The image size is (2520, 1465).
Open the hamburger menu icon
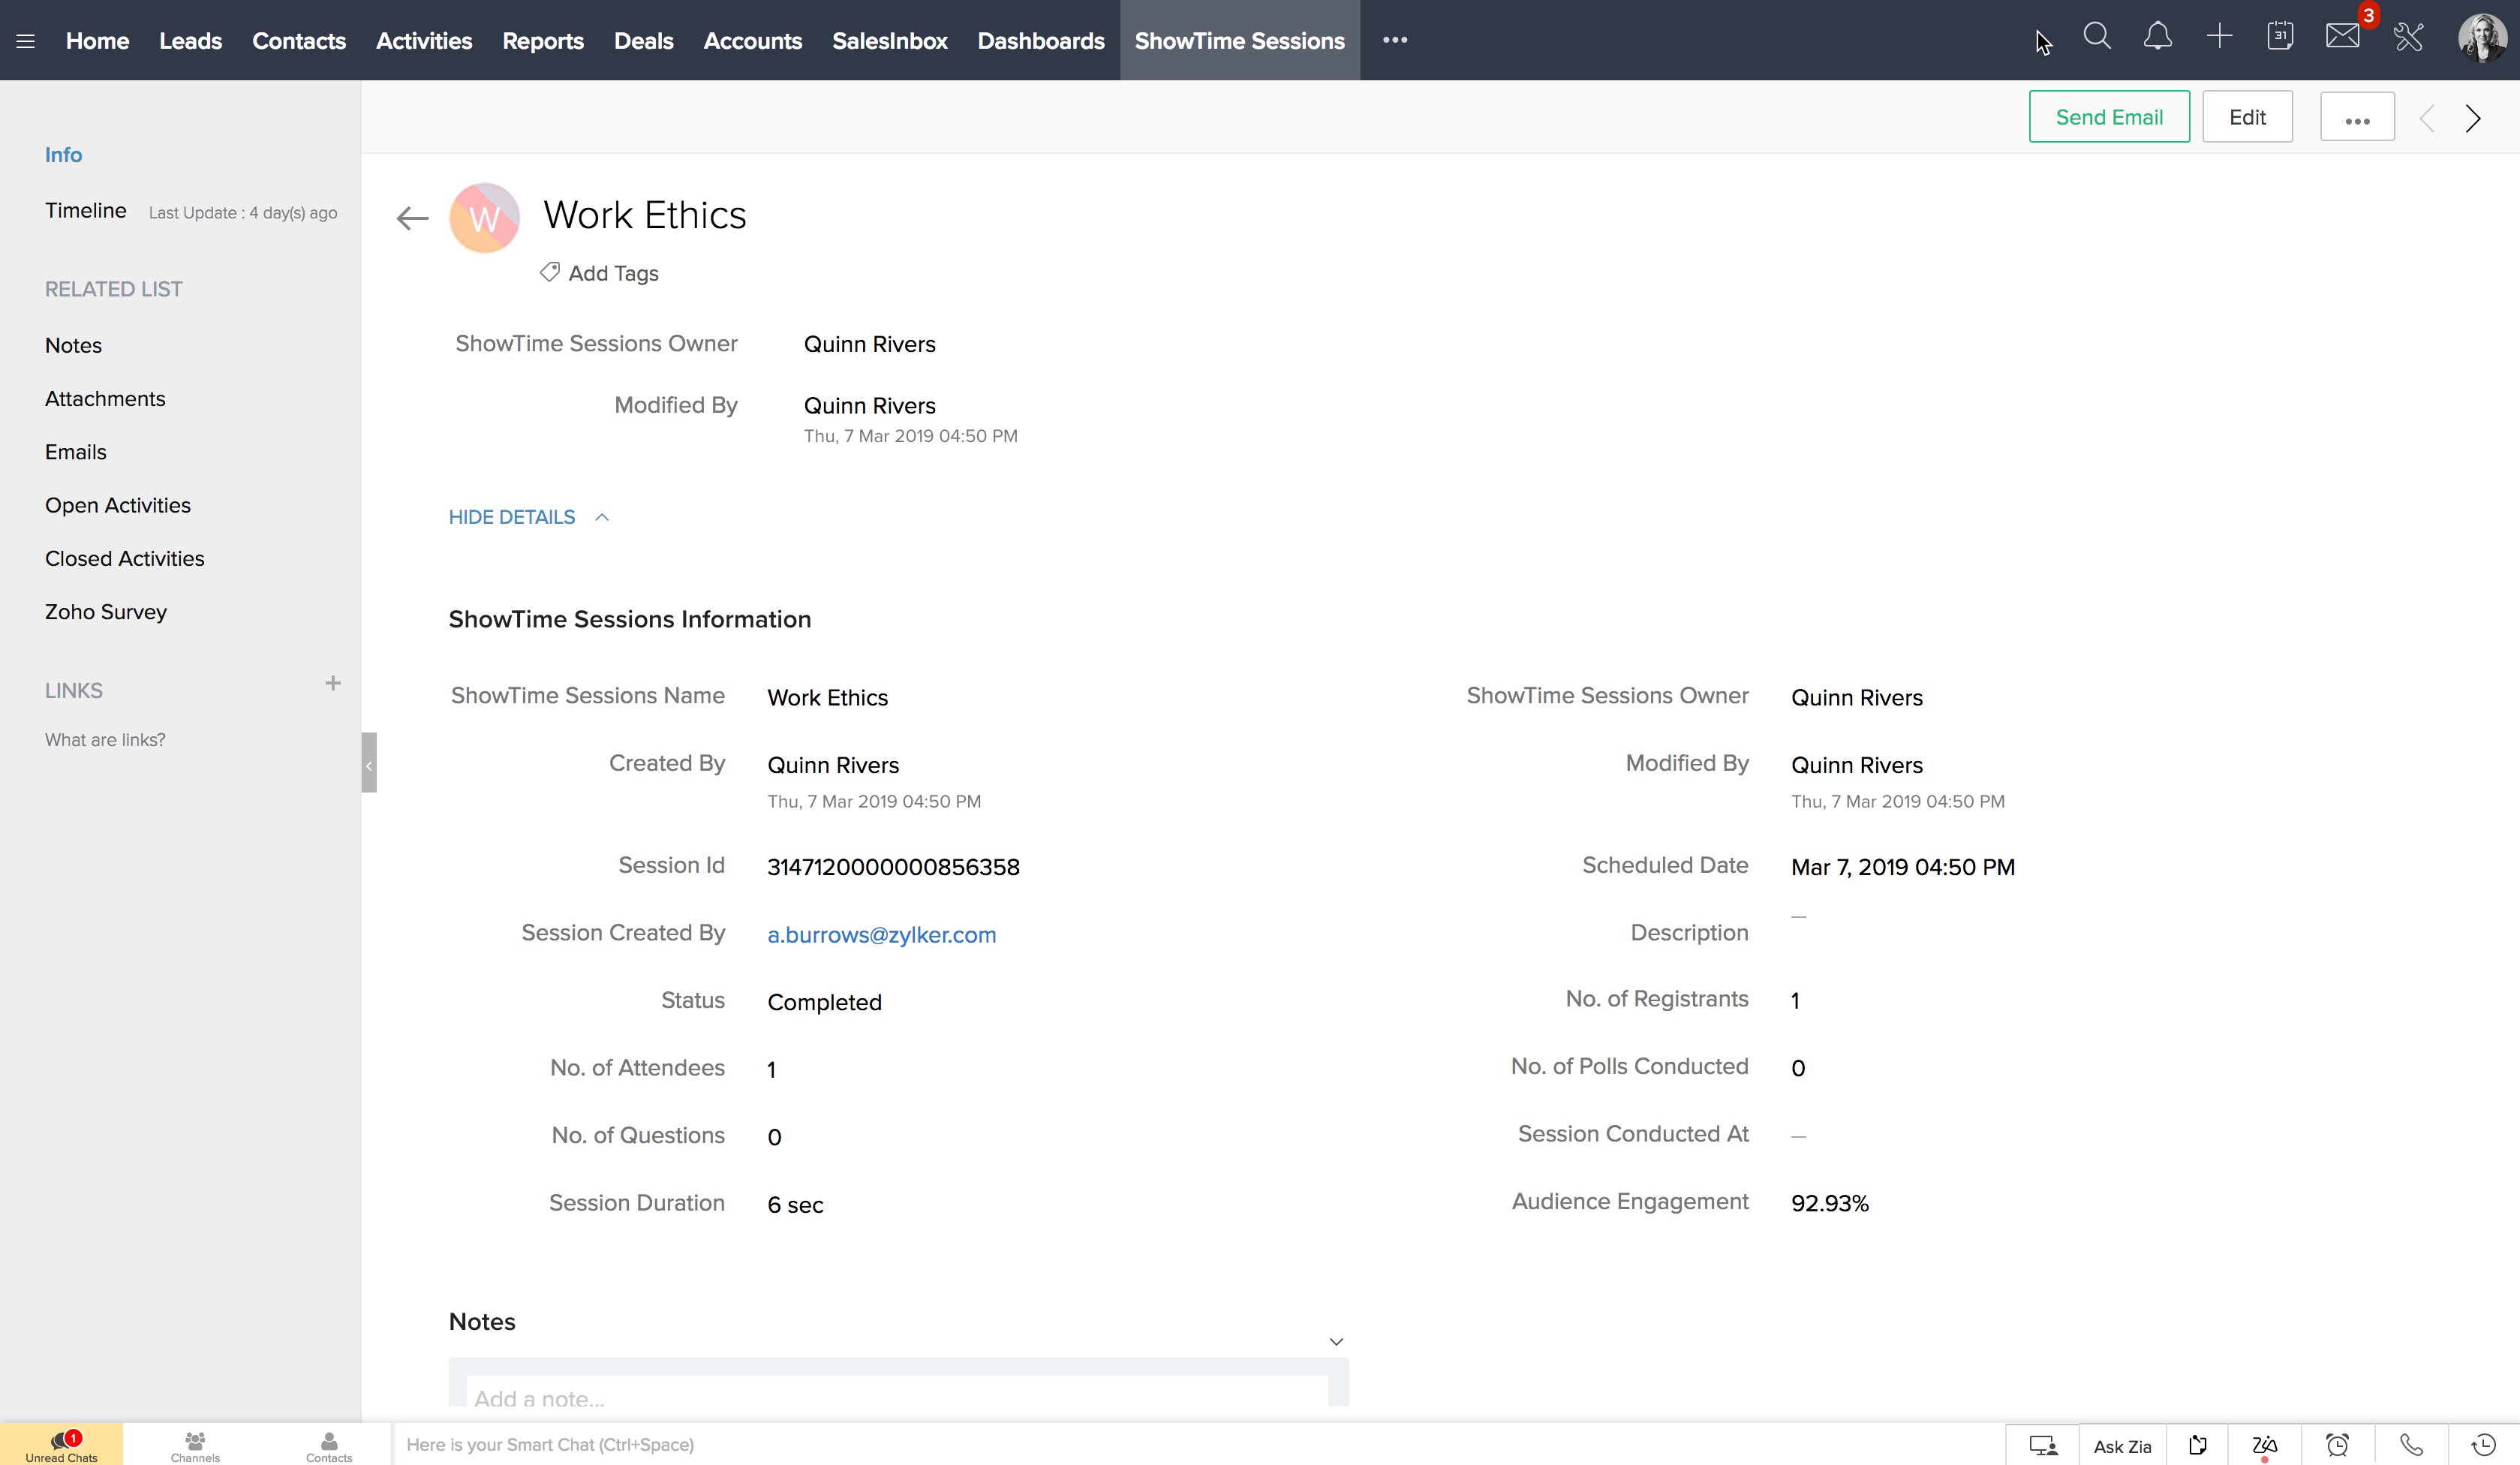coord(26,41)
